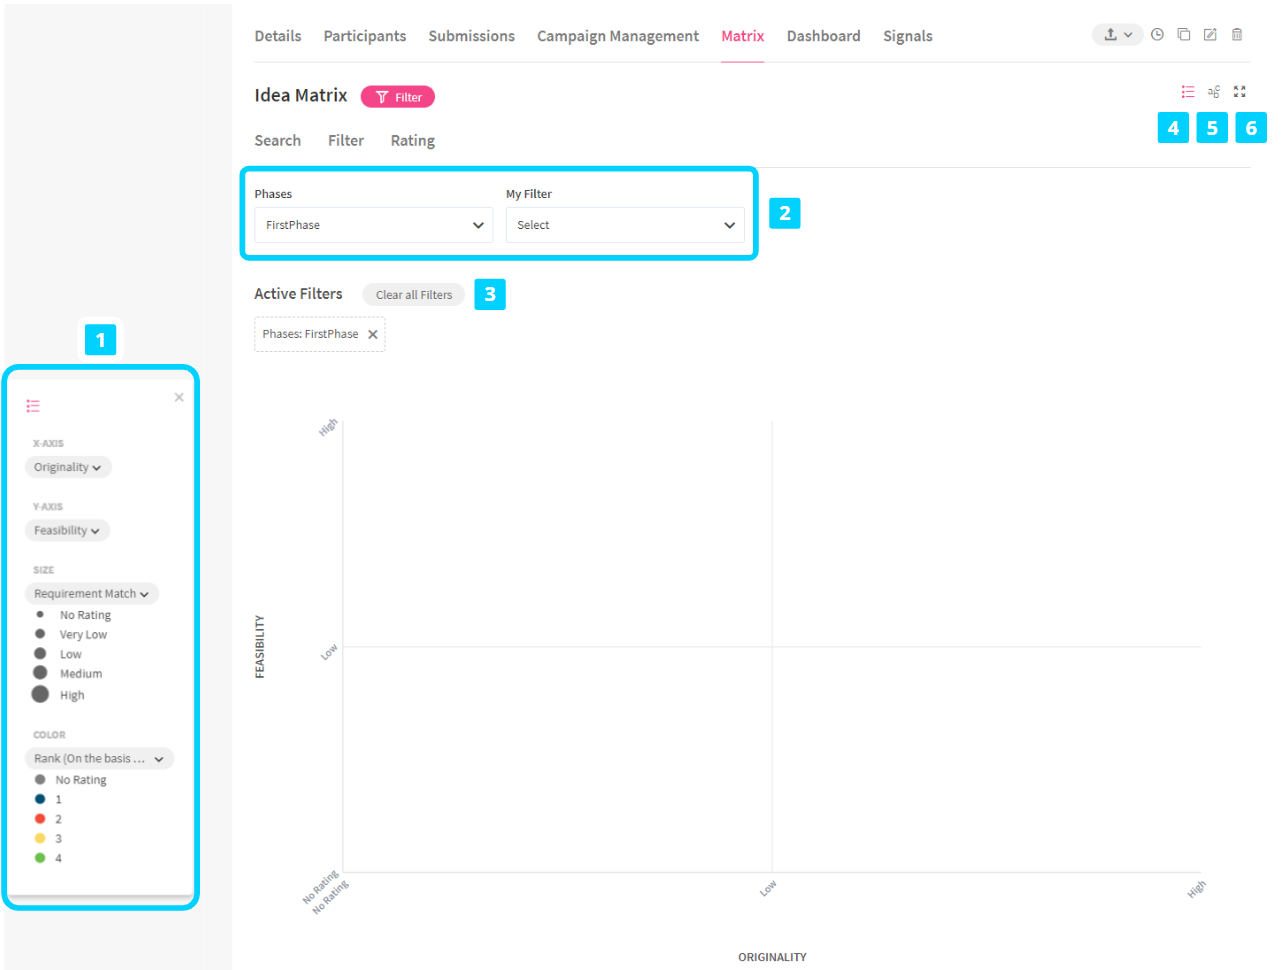Open the Dashboard tab
The height and width of the screenshot is (970, 1281).
824,36
